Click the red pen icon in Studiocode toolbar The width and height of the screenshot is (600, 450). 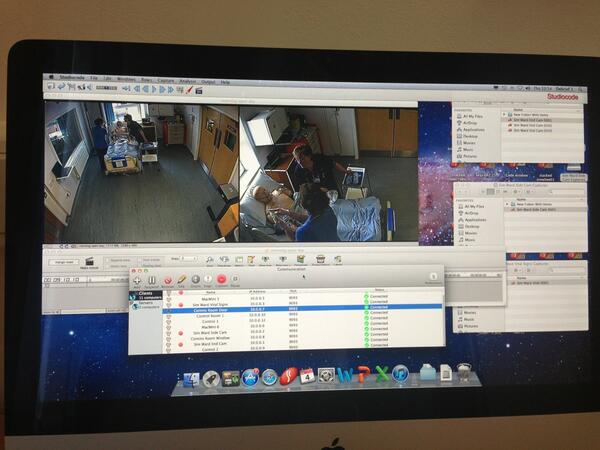189,91
